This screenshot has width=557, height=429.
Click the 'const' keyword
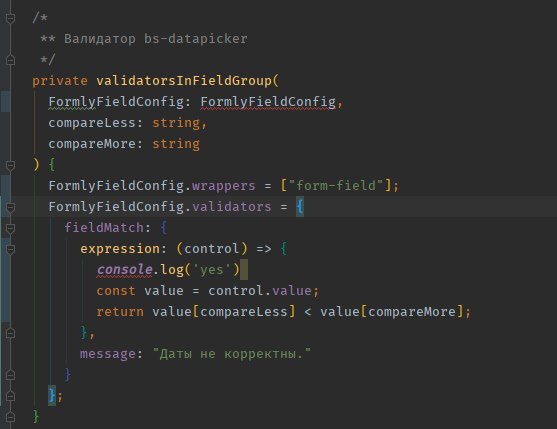[x=116, y=291]
